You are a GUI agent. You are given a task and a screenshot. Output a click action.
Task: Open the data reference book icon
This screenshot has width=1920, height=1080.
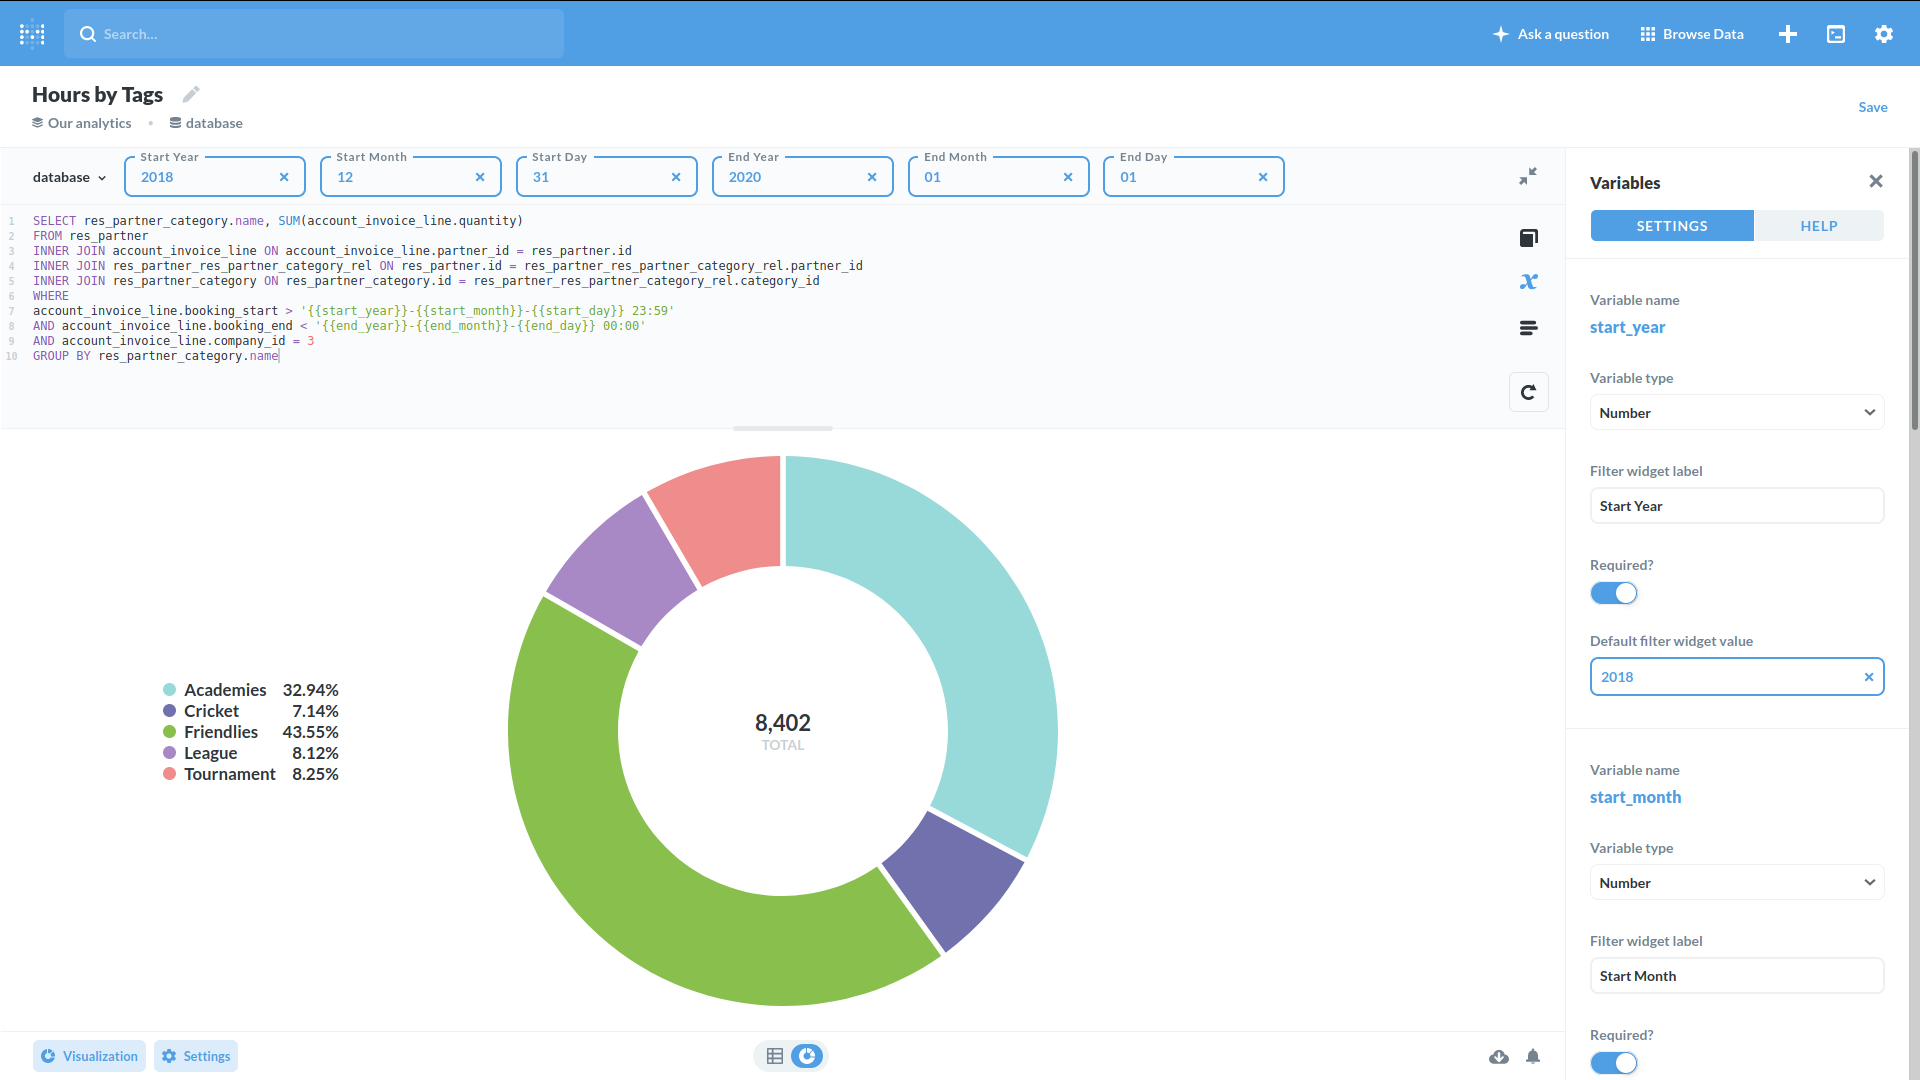pos(1528,238)
